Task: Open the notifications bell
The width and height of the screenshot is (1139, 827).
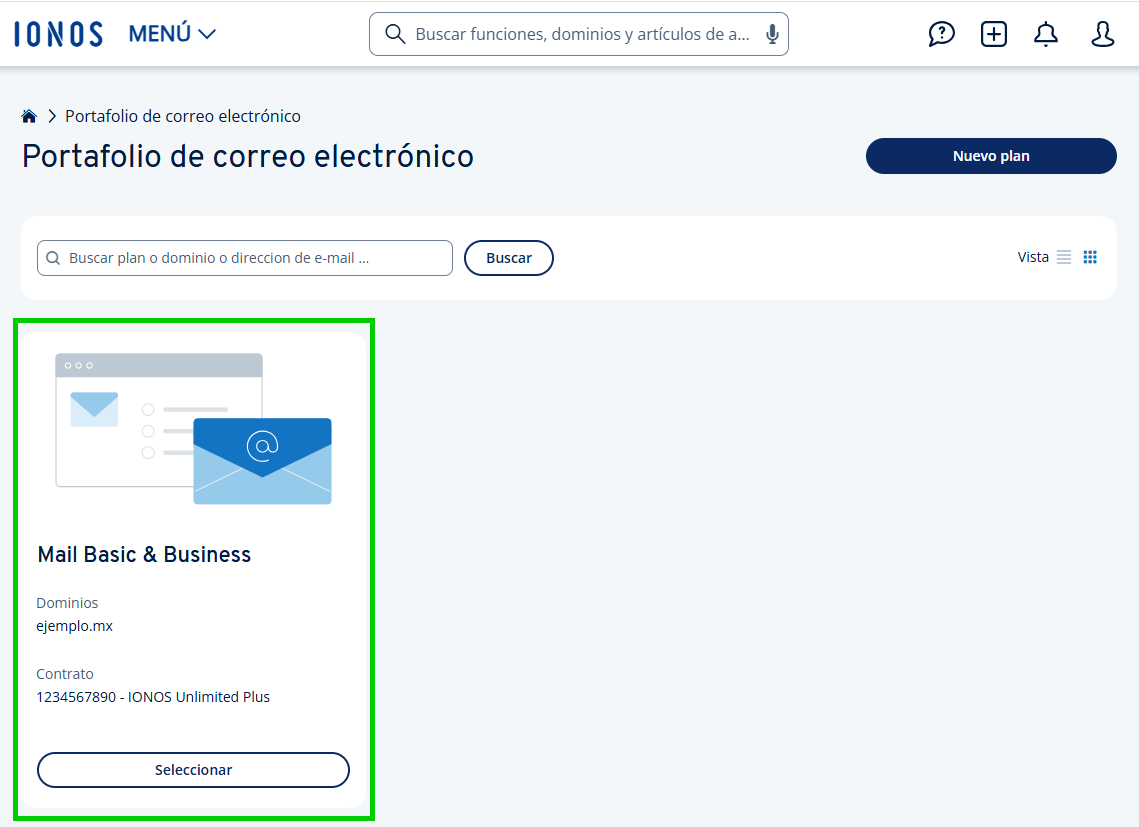Action: coord(1046,34)
